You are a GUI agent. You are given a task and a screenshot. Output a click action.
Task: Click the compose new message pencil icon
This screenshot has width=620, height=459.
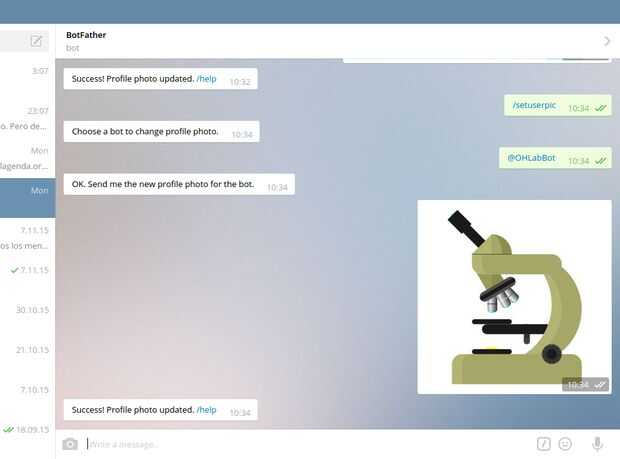[36, 41]
